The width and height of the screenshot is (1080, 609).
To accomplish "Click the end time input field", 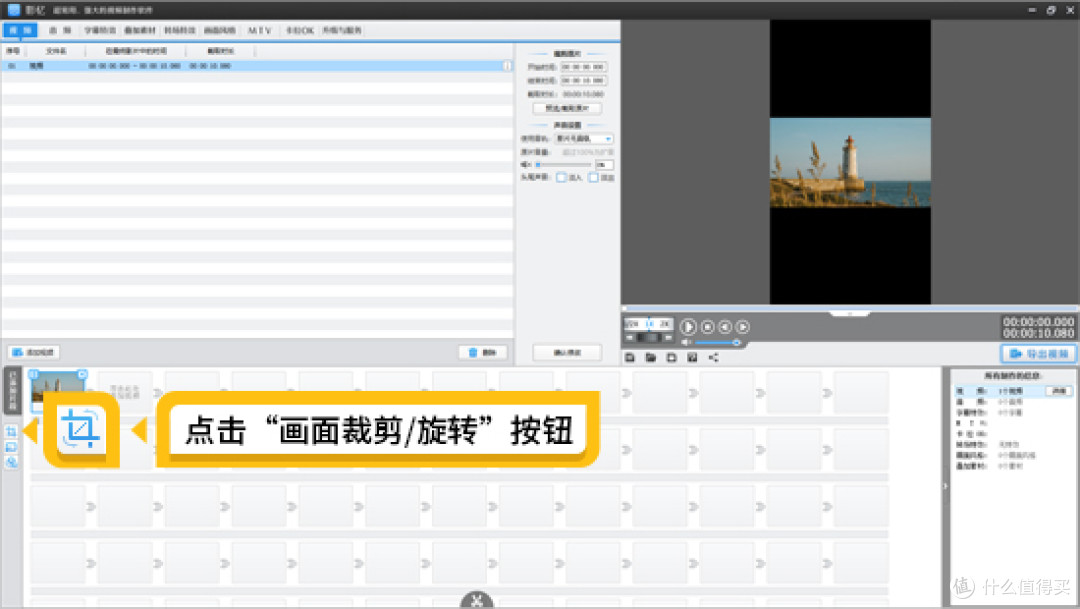I will 583,81.
